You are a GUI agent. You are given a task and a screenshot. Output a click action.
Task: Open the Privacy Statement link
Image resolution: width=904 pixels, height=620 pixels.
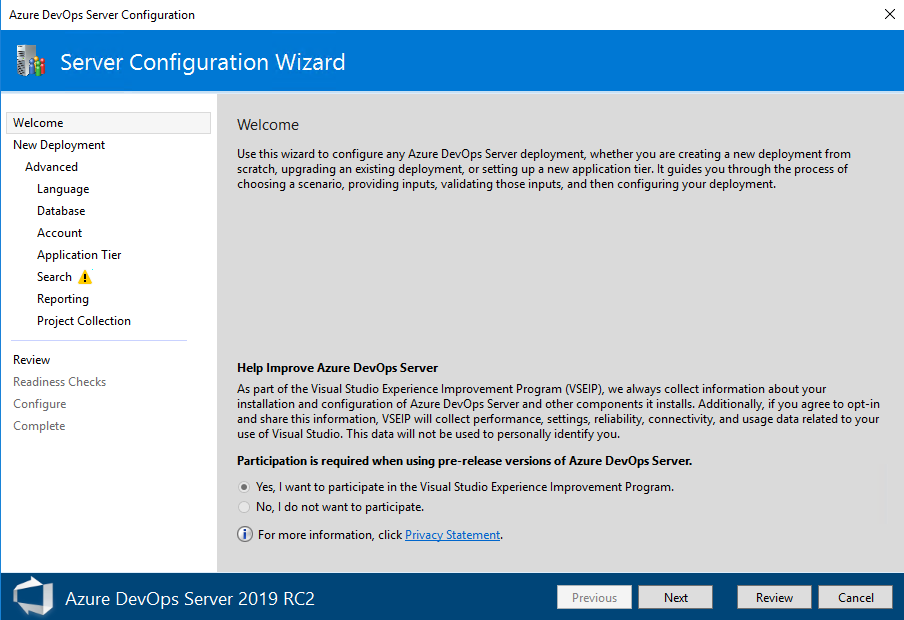pyautogui.click(x=452, y=534)
